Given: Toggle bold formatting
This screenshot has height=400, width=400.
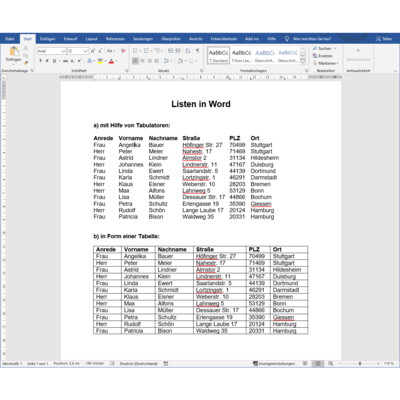Looking at the screenshot, I should (x=41, y=61).
